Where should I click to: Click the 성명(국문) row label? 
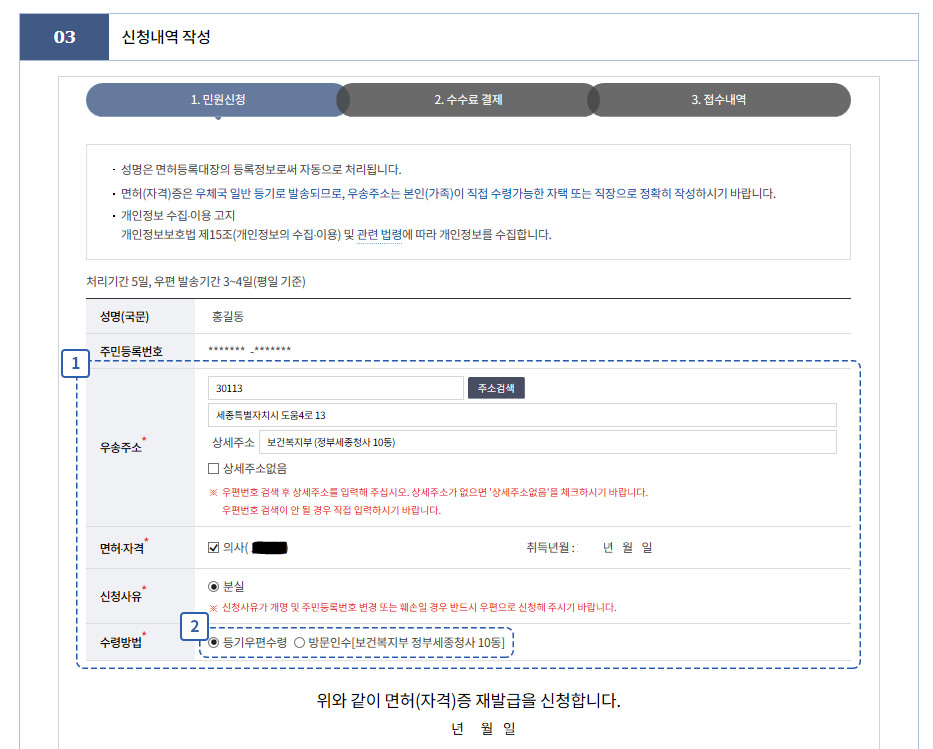[x=124, y=316]
